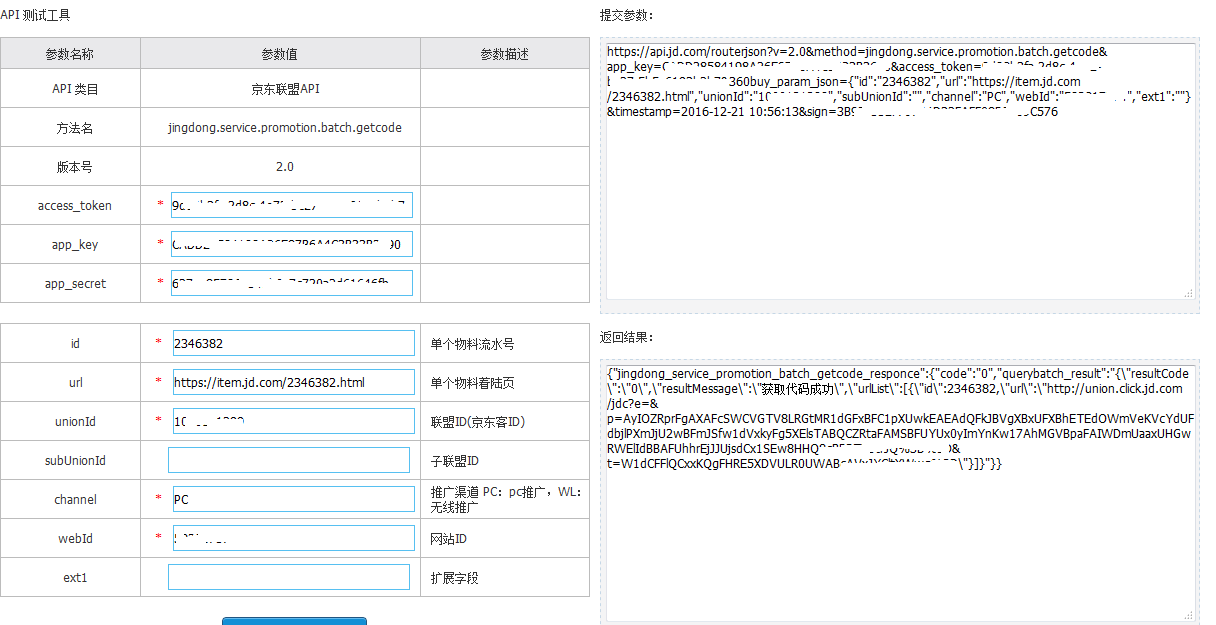Screen dimensions: 1216x625
Task: Click the 扩展字段 description text
Action: 455,578
